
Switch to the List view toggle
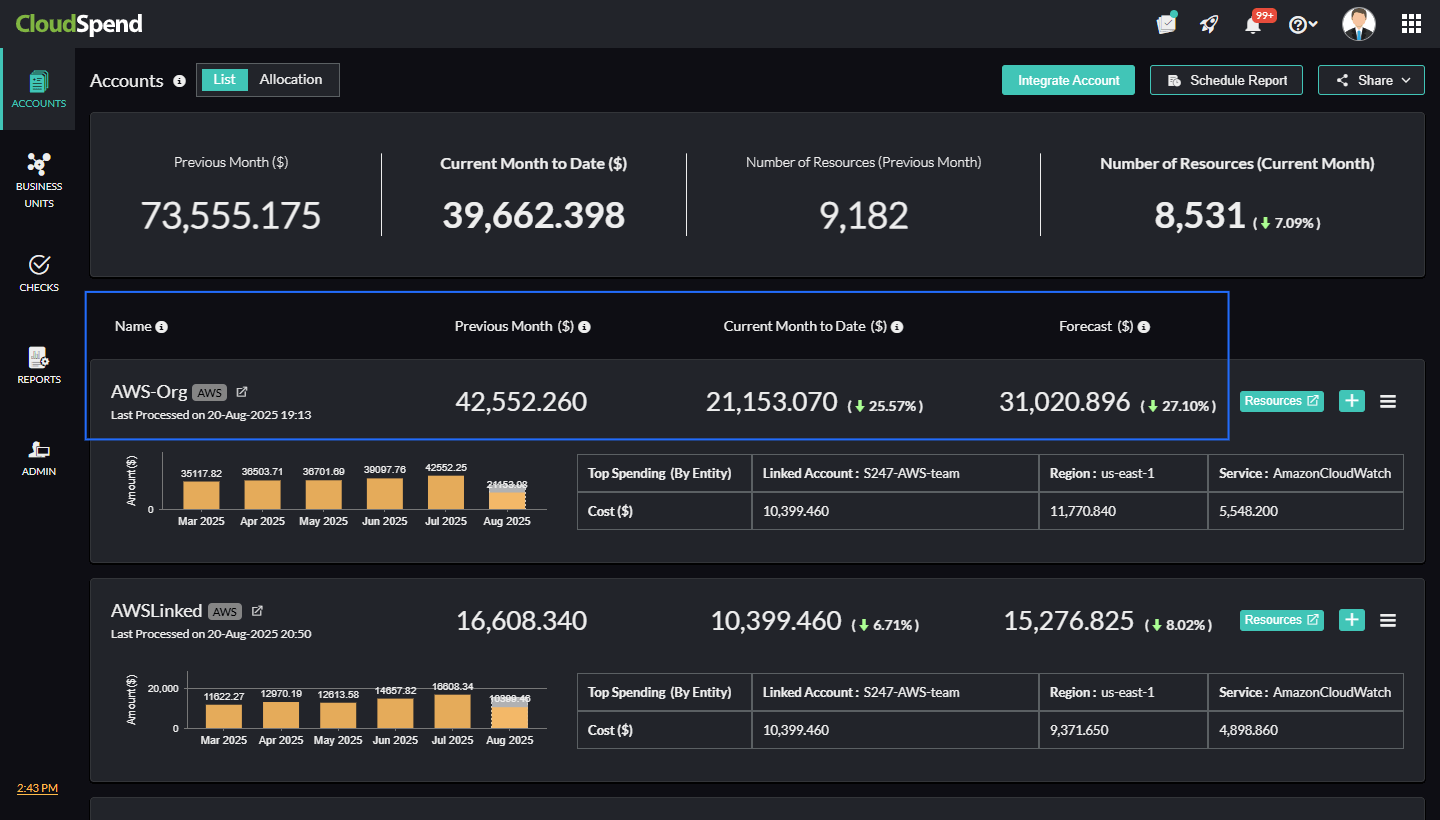(224, 80)
